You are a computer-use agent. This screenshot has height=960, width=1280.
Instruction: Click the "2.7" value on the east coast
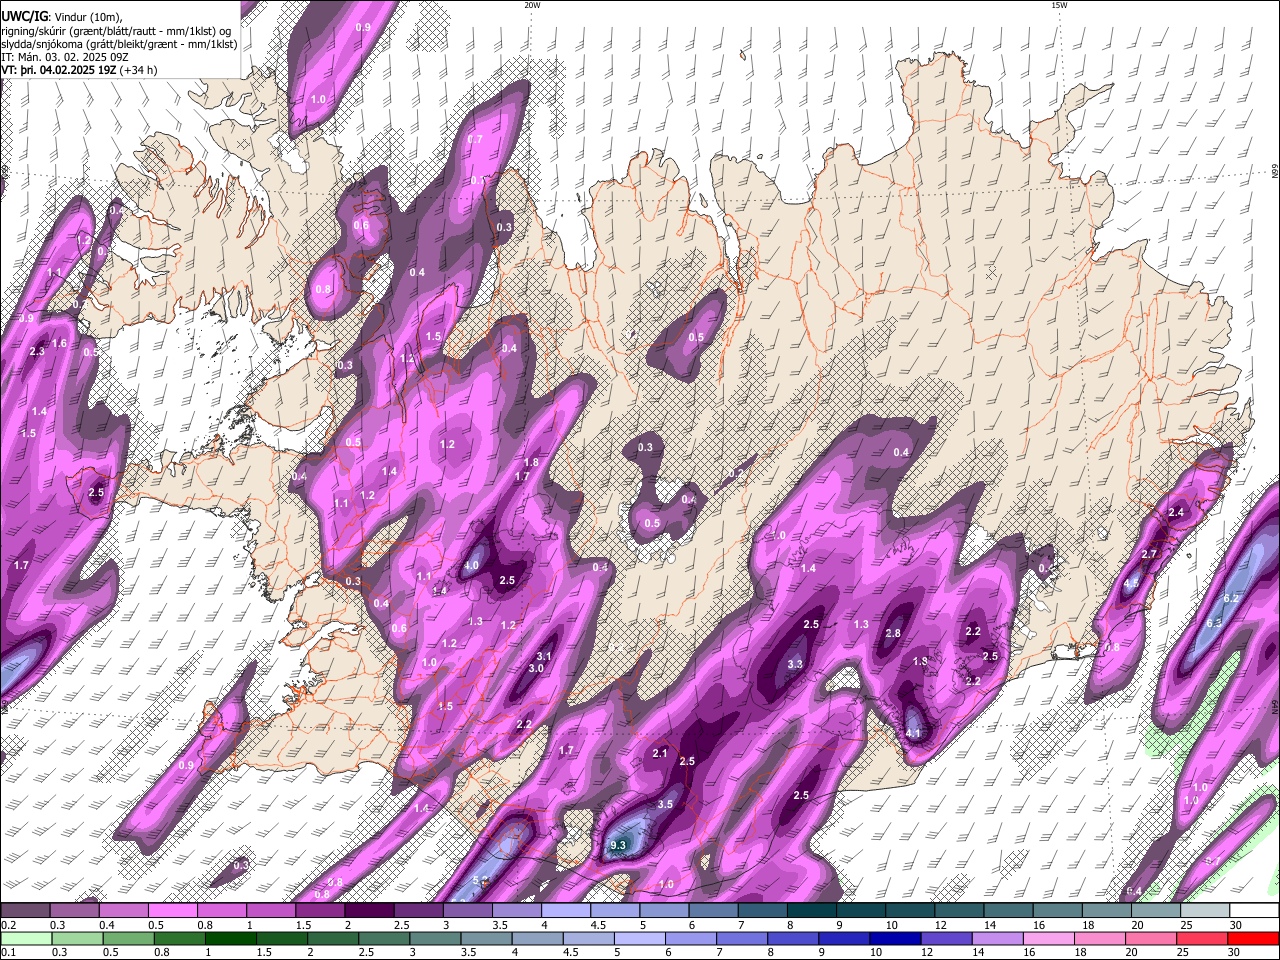pyautogui.click(x=1149, y=554)
